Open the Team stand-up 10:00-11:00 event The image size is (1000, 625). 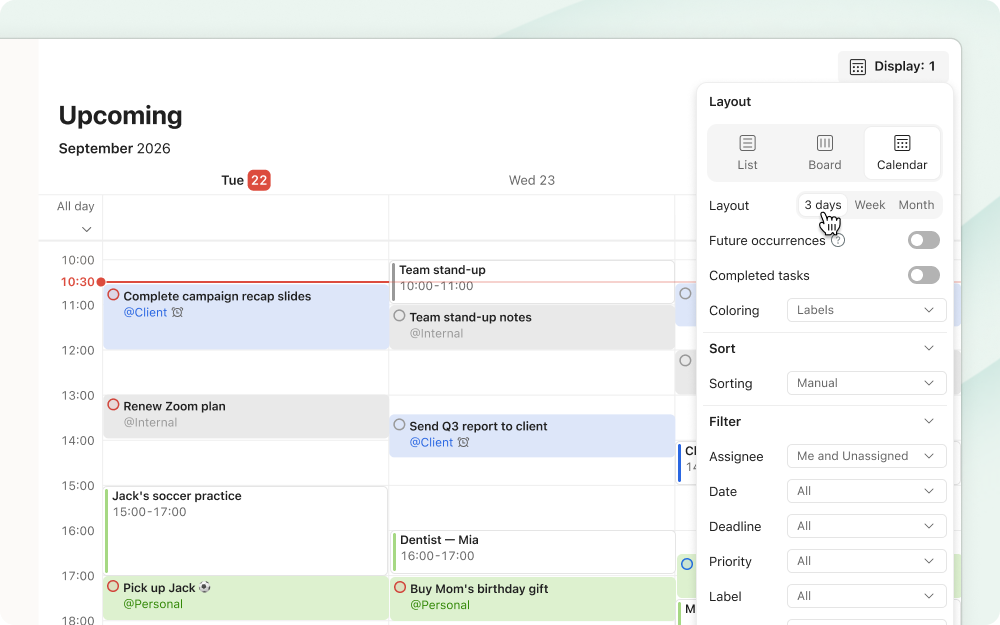tap(533, 281)
